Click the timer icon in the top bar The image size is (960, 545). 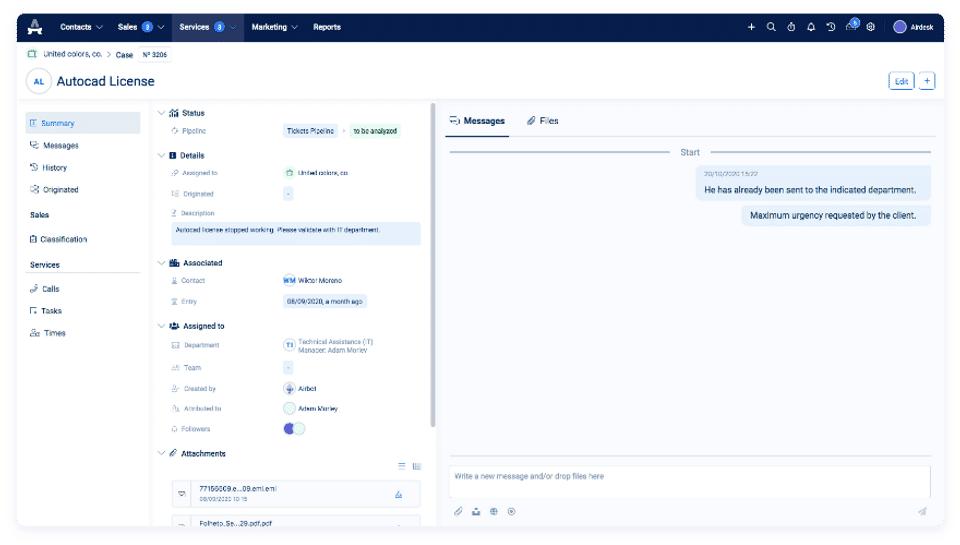click(x=791, y=27)
